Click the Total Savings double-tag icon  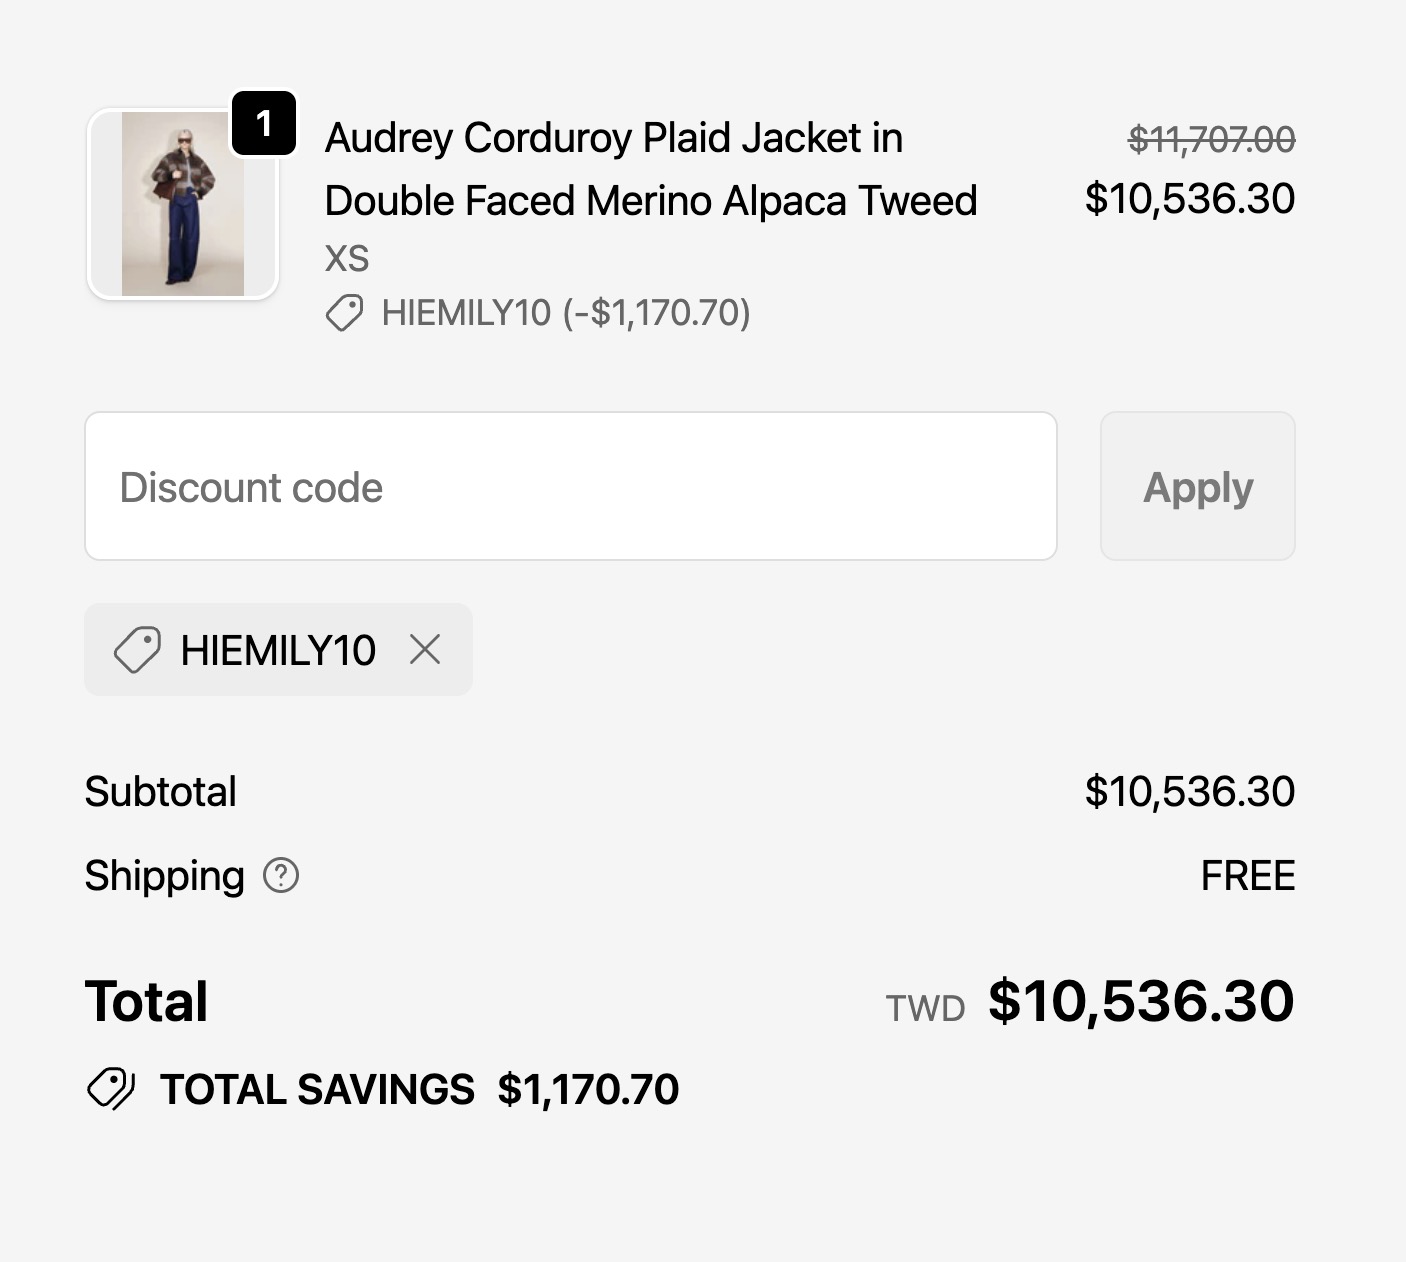tap(111, 1089)
